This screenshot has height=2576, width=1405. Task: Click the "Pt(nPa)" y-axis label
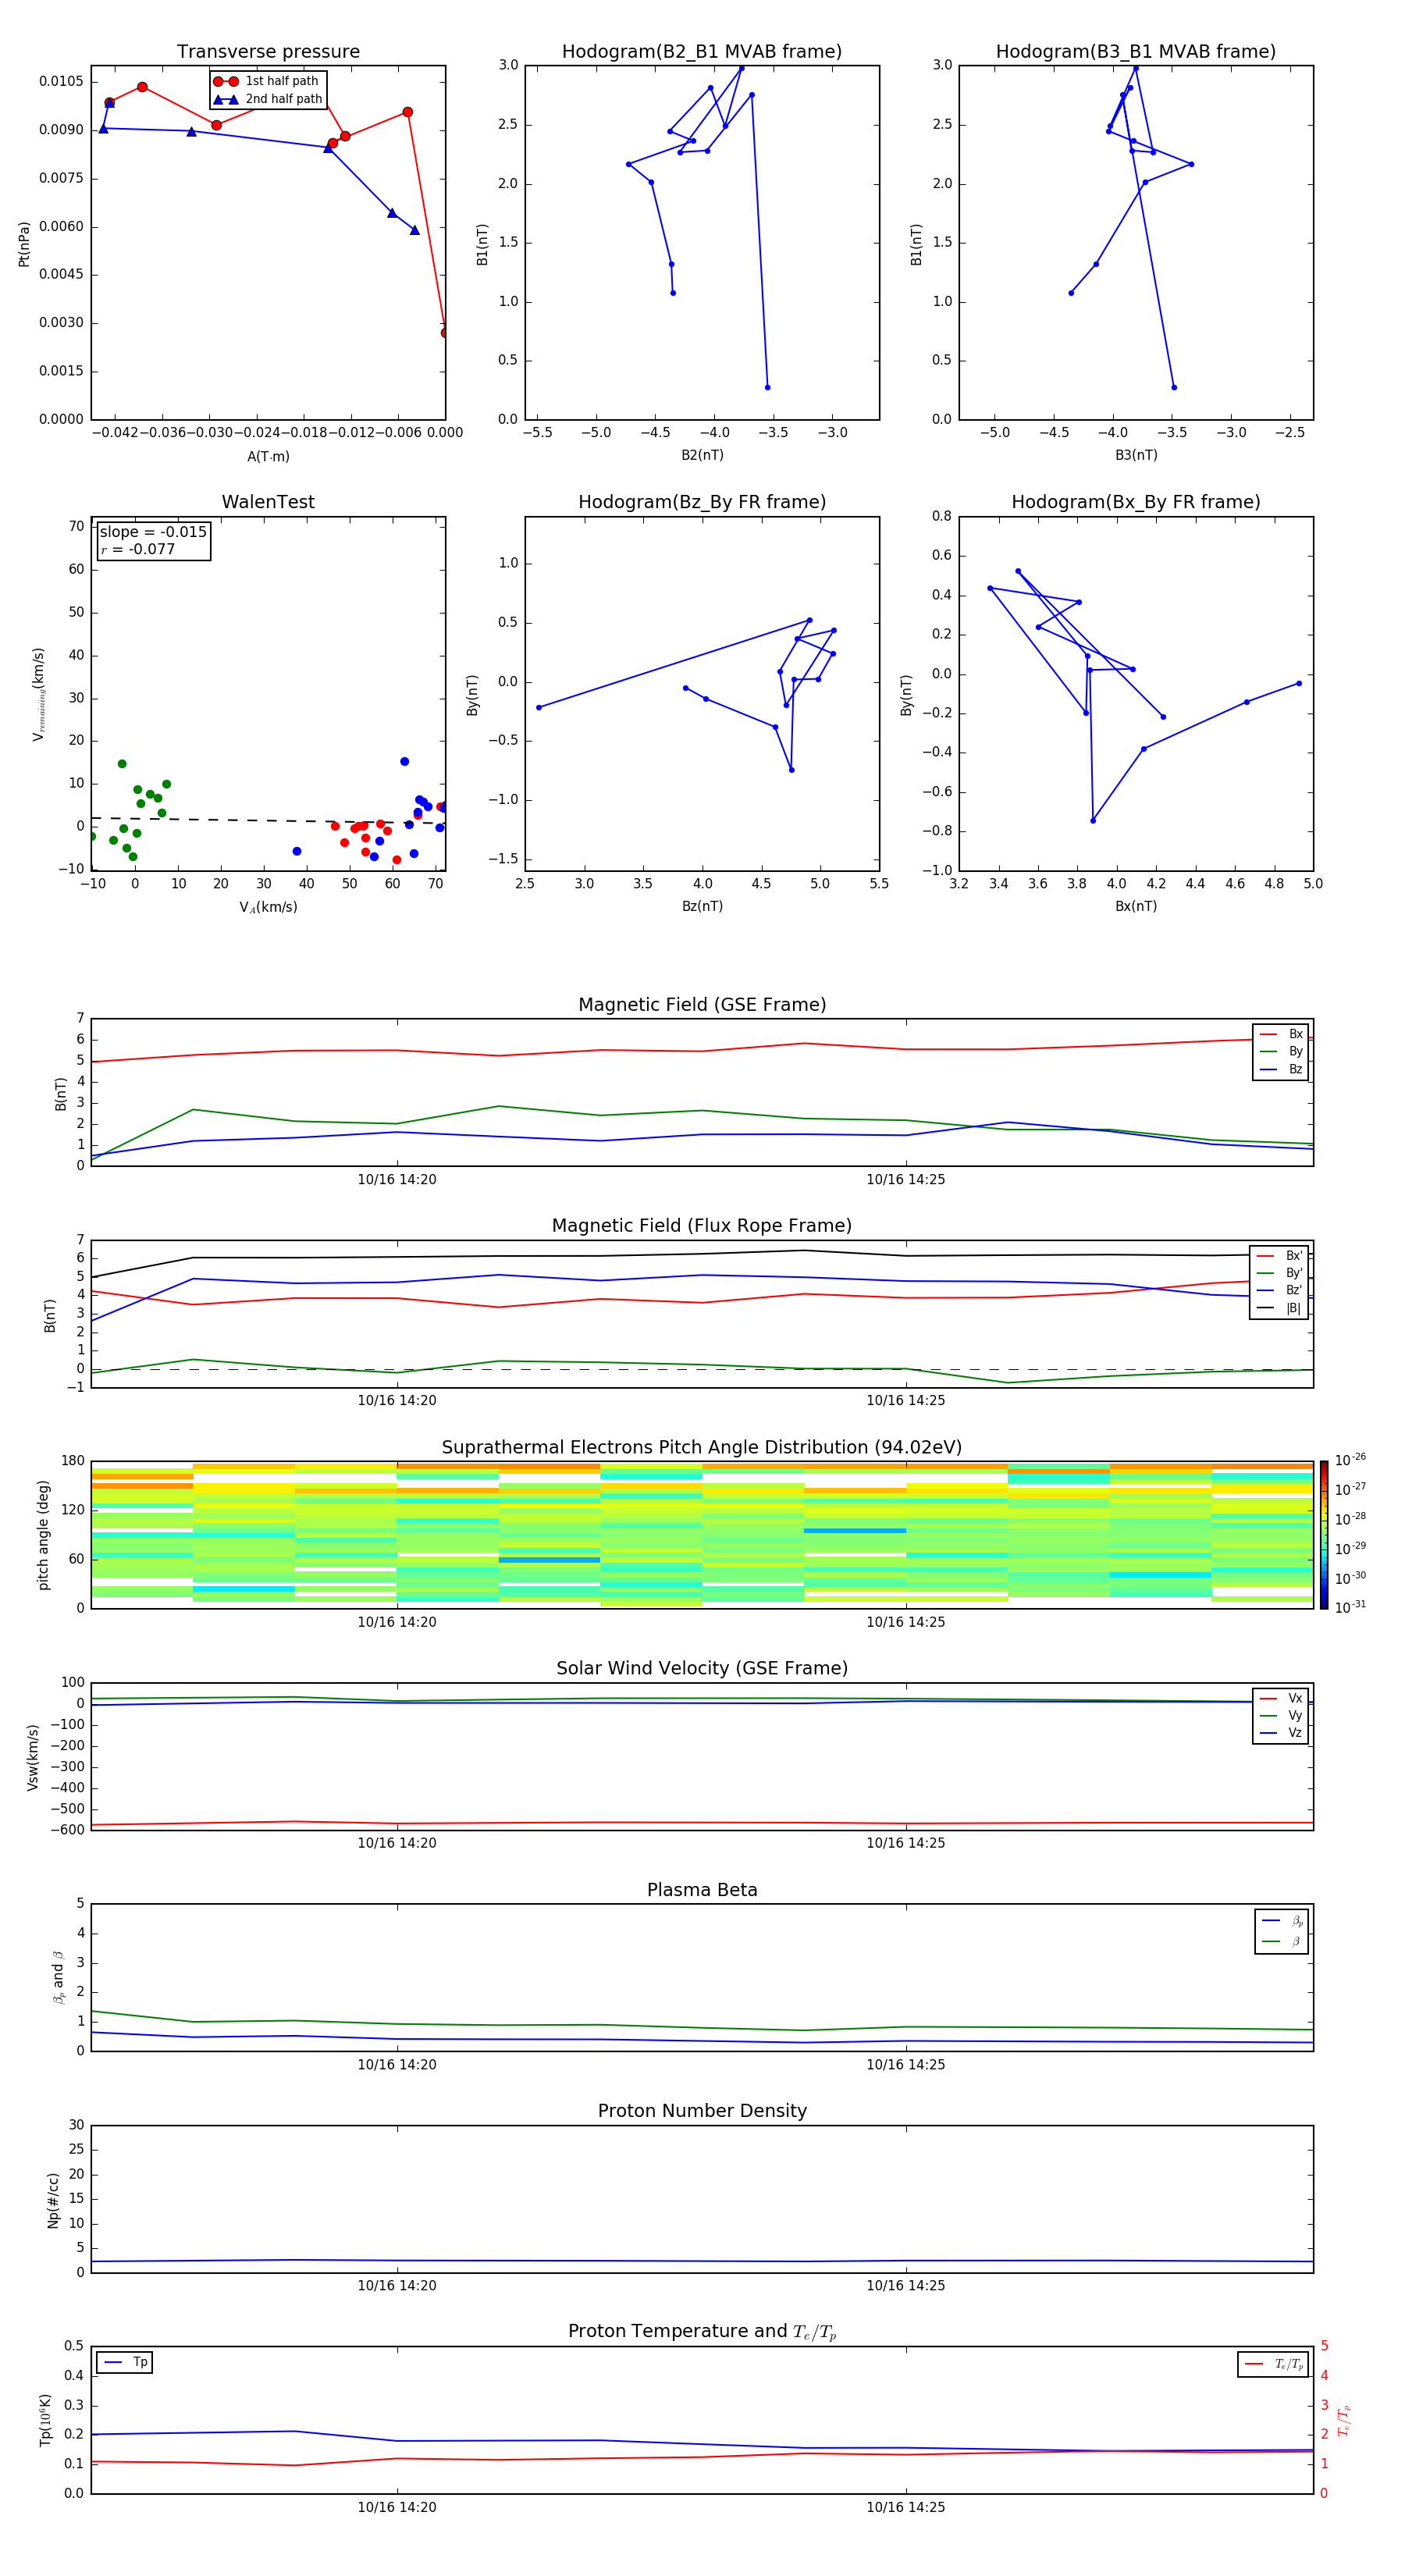click(24, 244)
